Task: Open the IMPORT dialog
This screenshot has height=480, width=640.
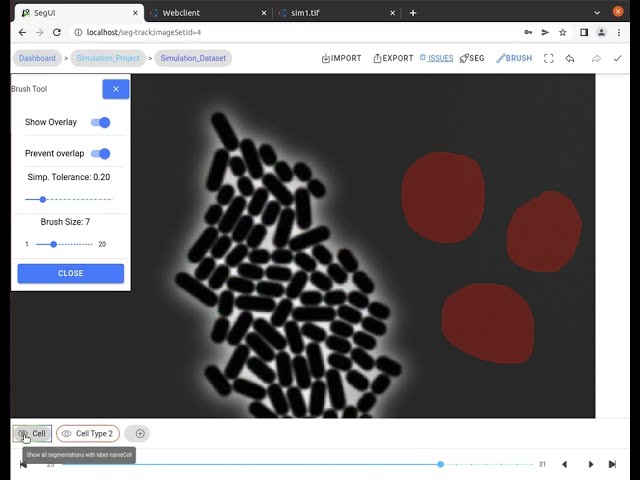Action: coord(341,58)
